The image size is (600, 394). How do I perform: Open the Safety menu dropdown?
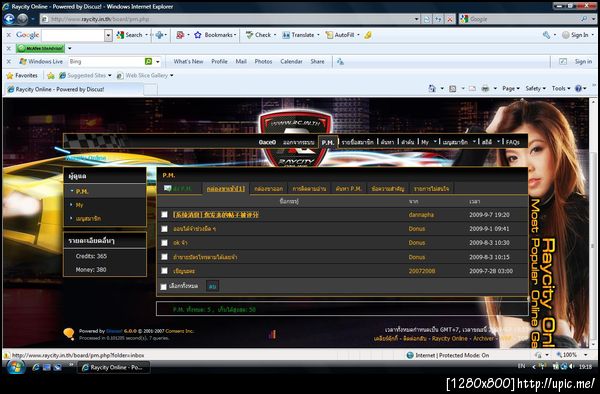tap(535, 88)
